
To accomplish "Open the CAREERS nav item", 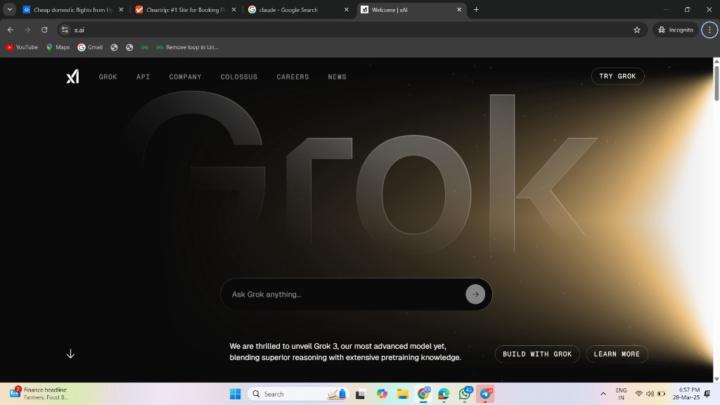I will coord(292,77).
